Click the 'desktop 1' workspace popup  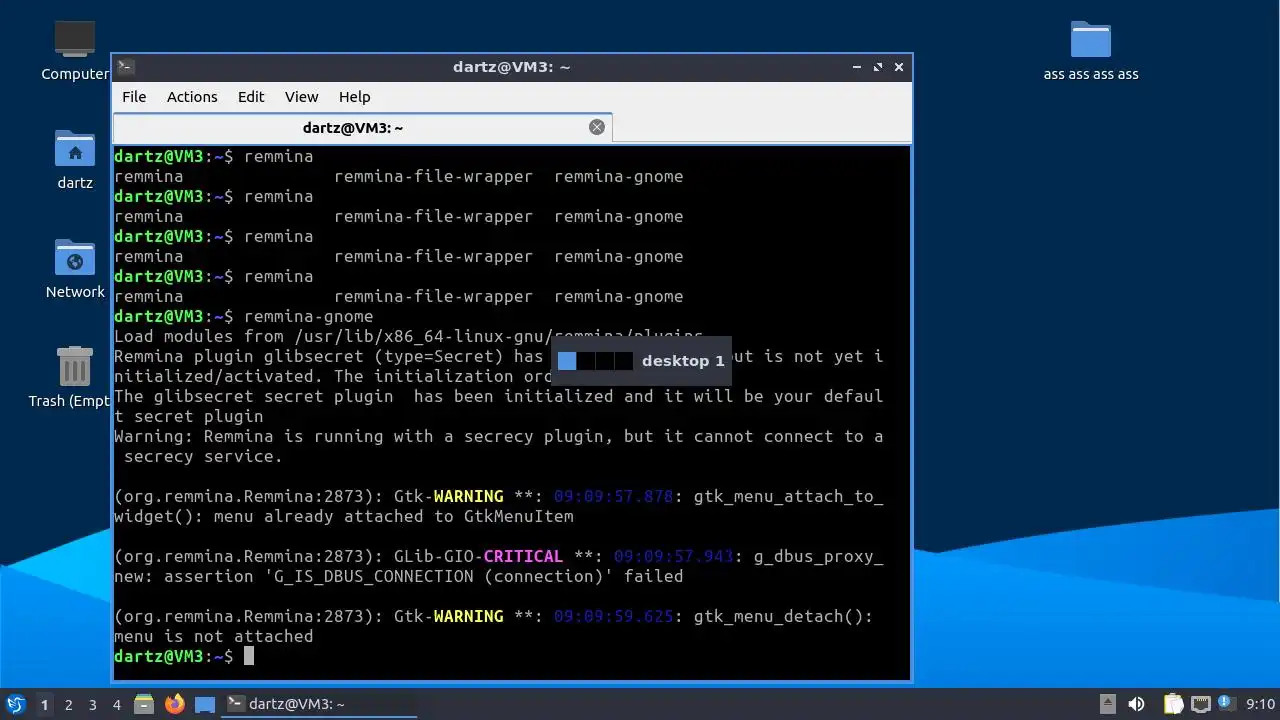641,361
